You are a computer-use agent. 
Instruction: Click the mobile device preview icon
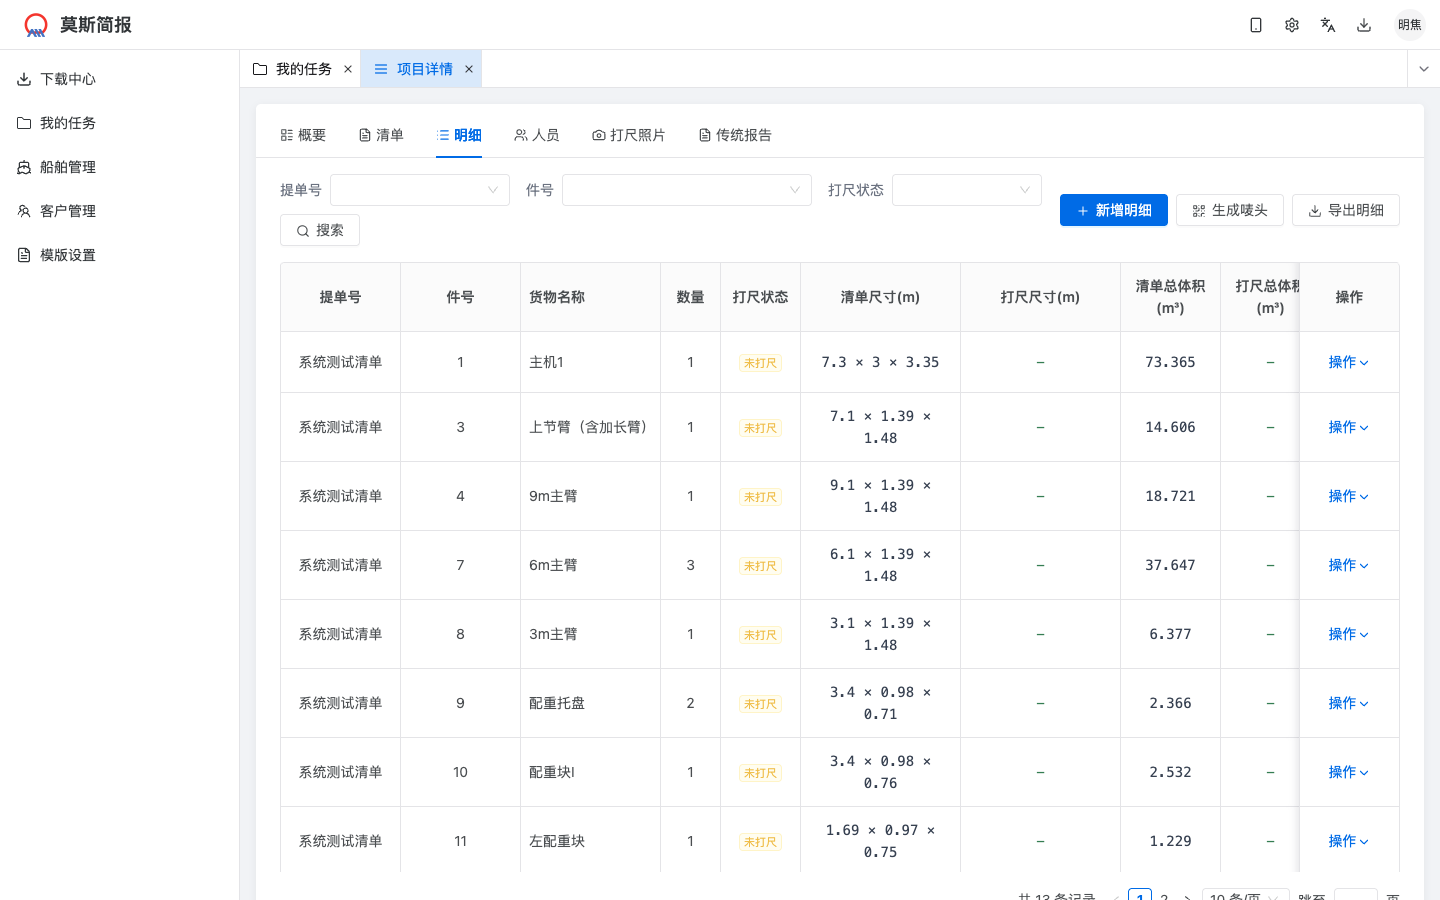pos(1255,24)
